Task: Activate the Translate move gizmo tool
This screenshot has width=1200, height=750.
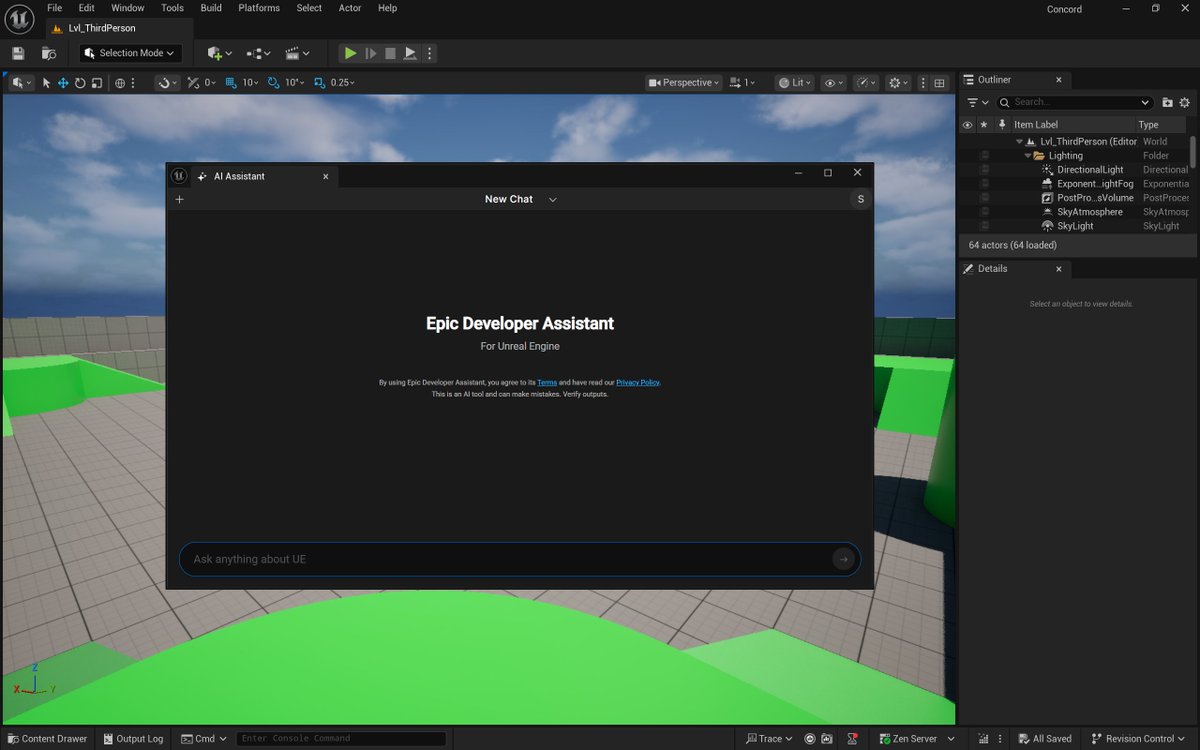Action: pyautogui.click(x=63, y=83)
